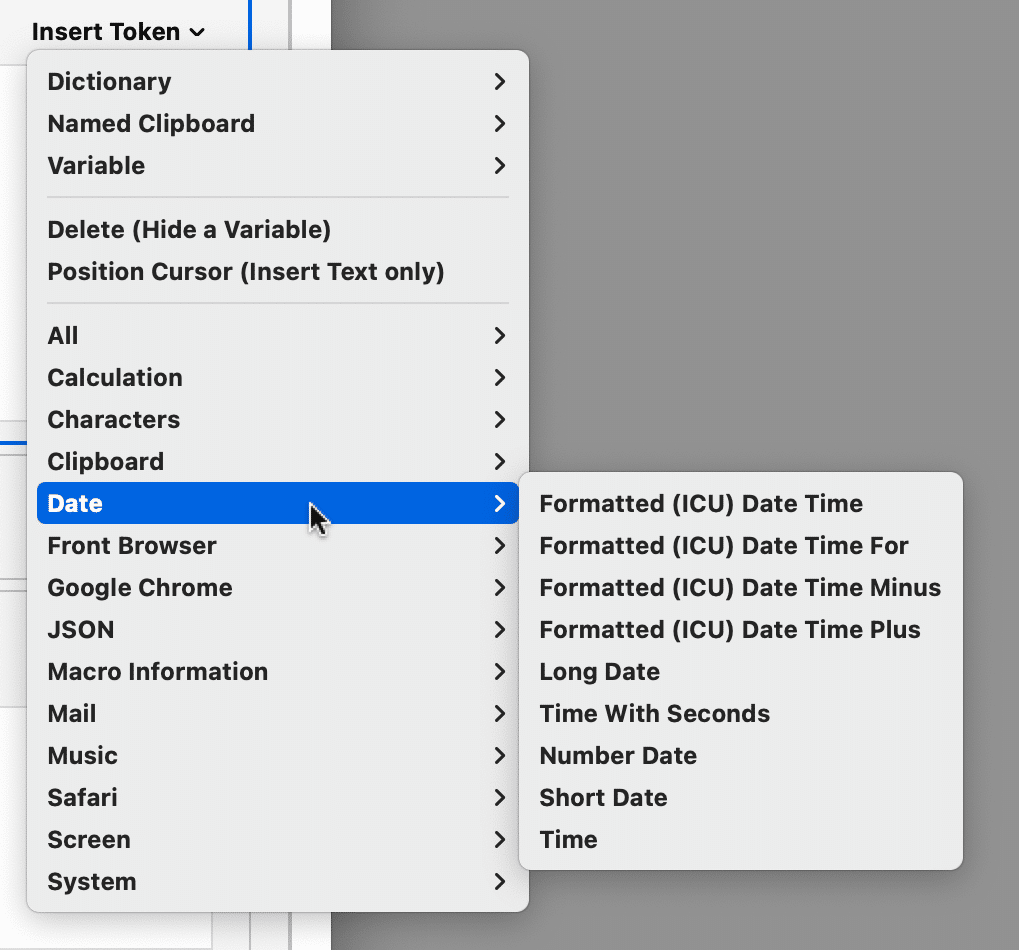Choose the Short Date token
The width and height of the screenshot is (1019, 950).
[603, 798]
